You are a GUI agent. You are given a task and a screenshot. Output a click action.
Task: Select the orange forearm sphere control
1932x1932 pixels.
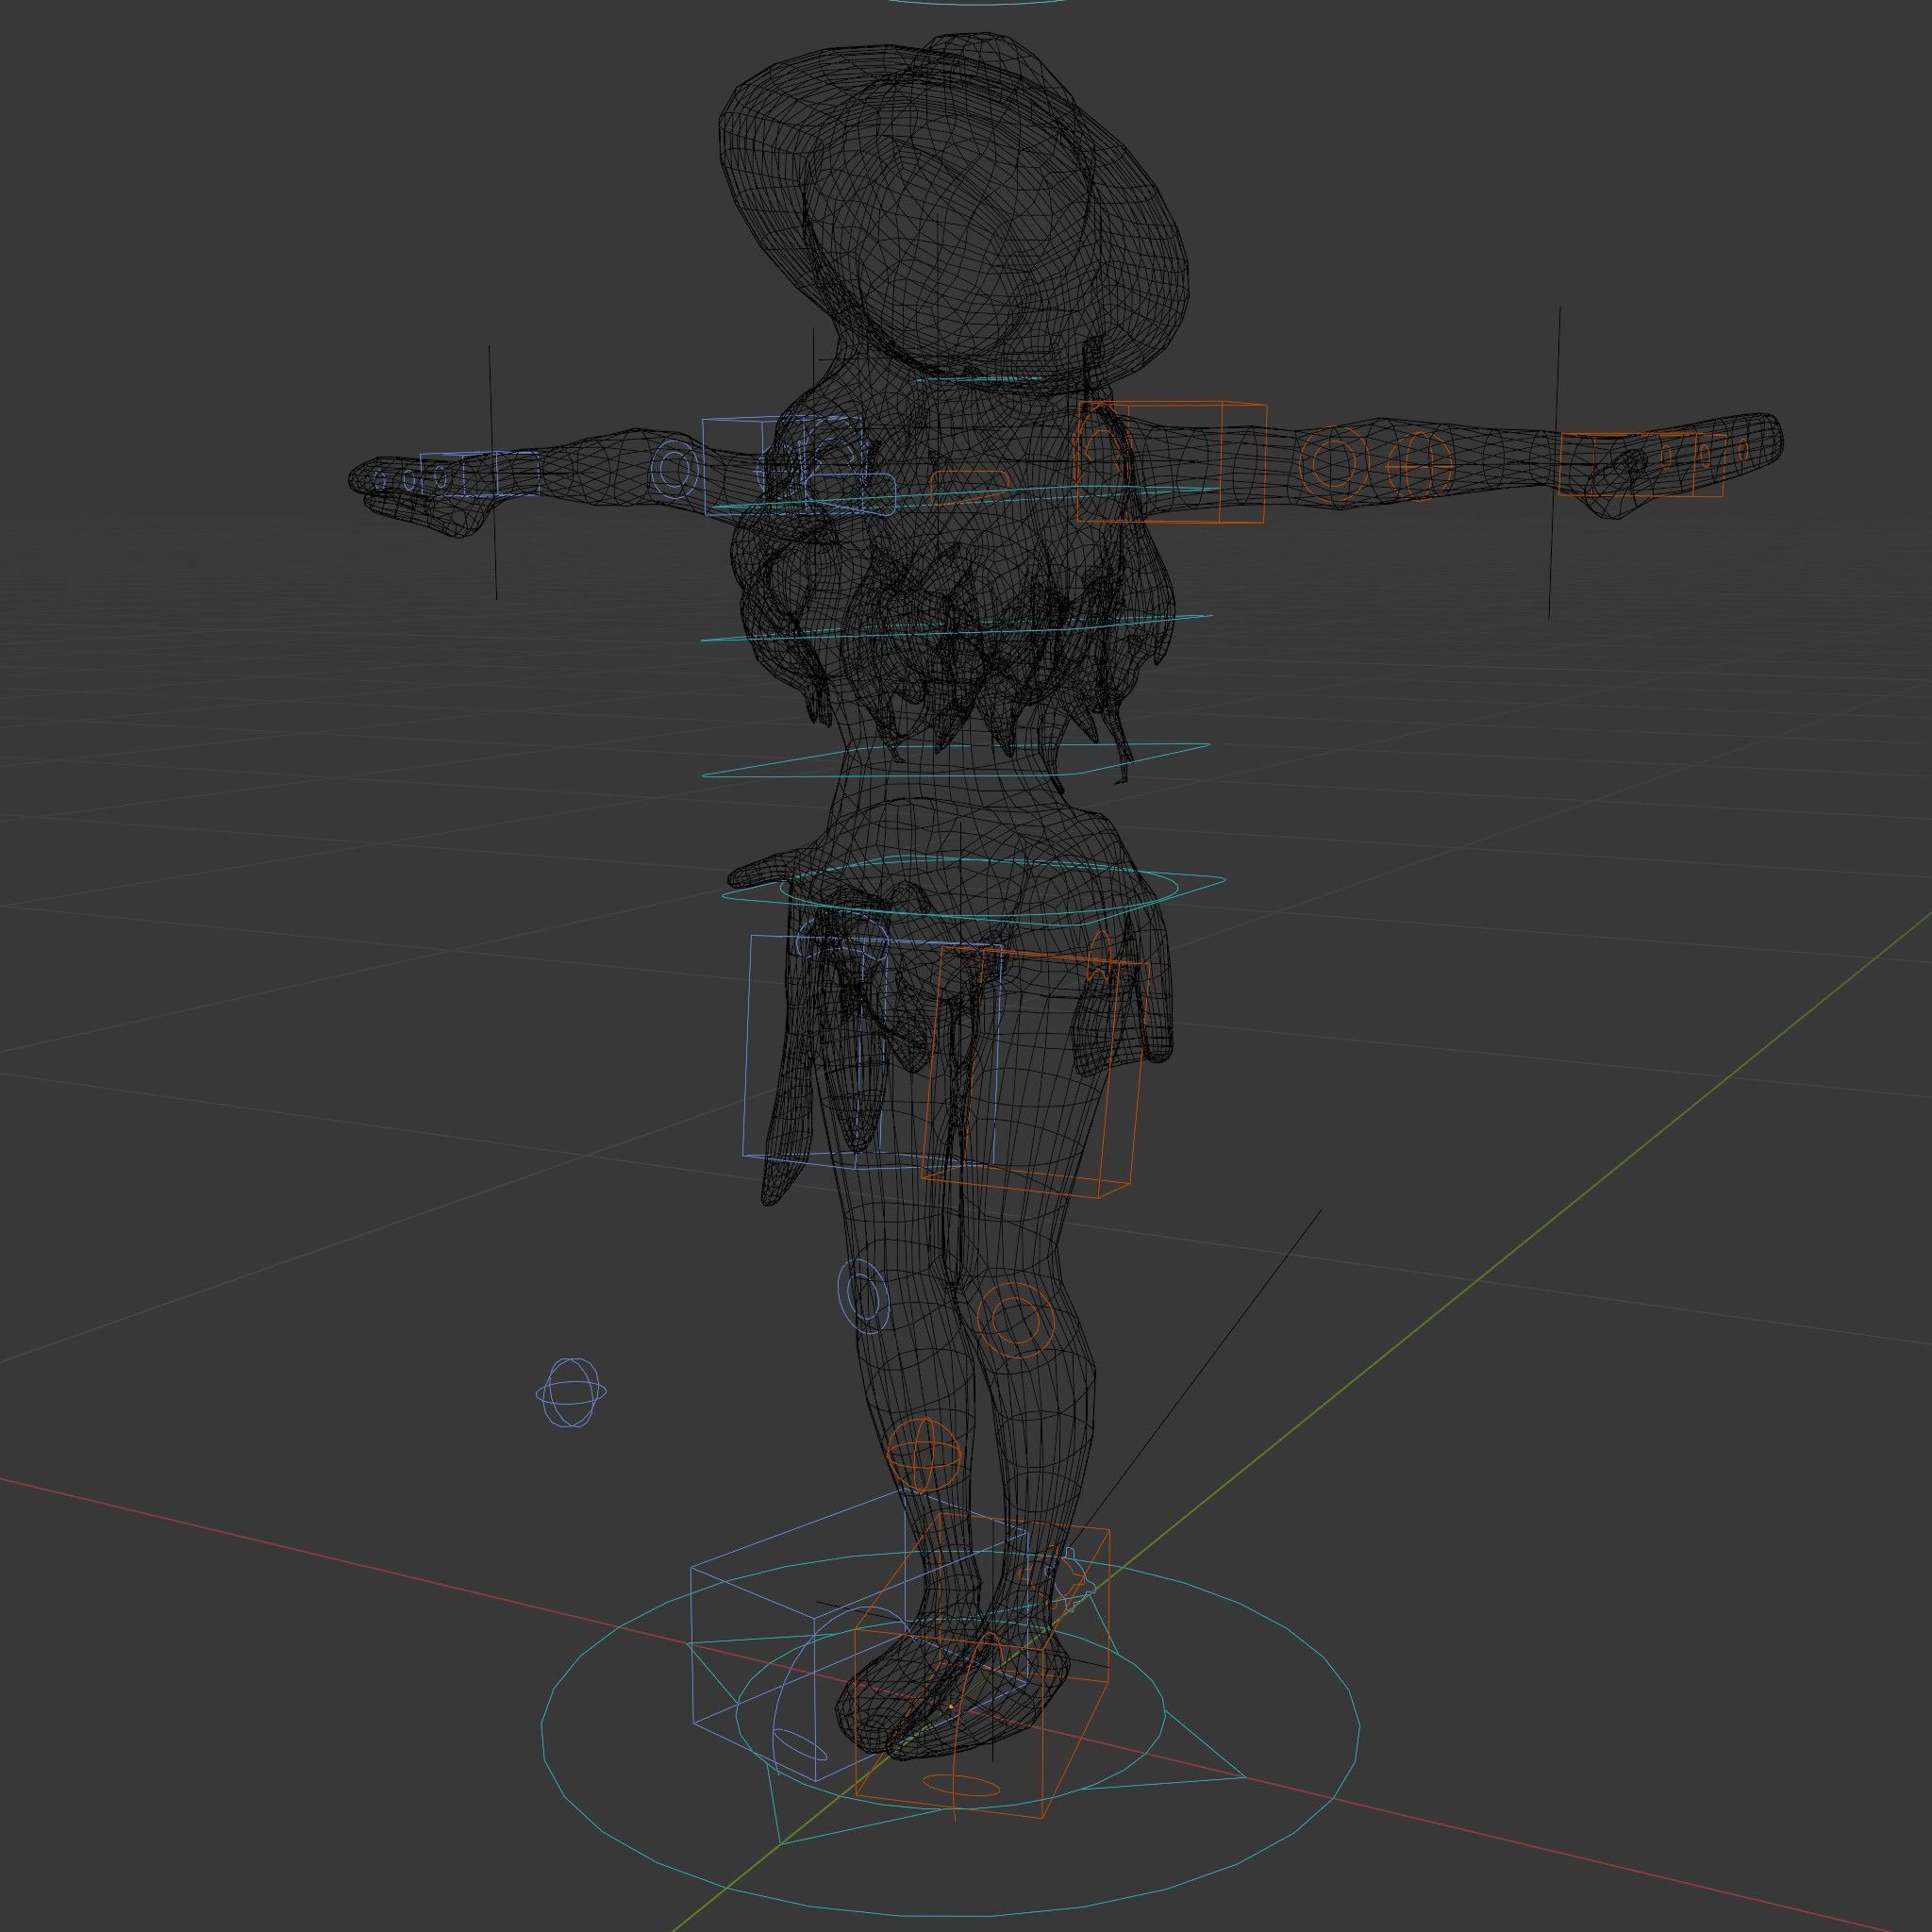1423,466
